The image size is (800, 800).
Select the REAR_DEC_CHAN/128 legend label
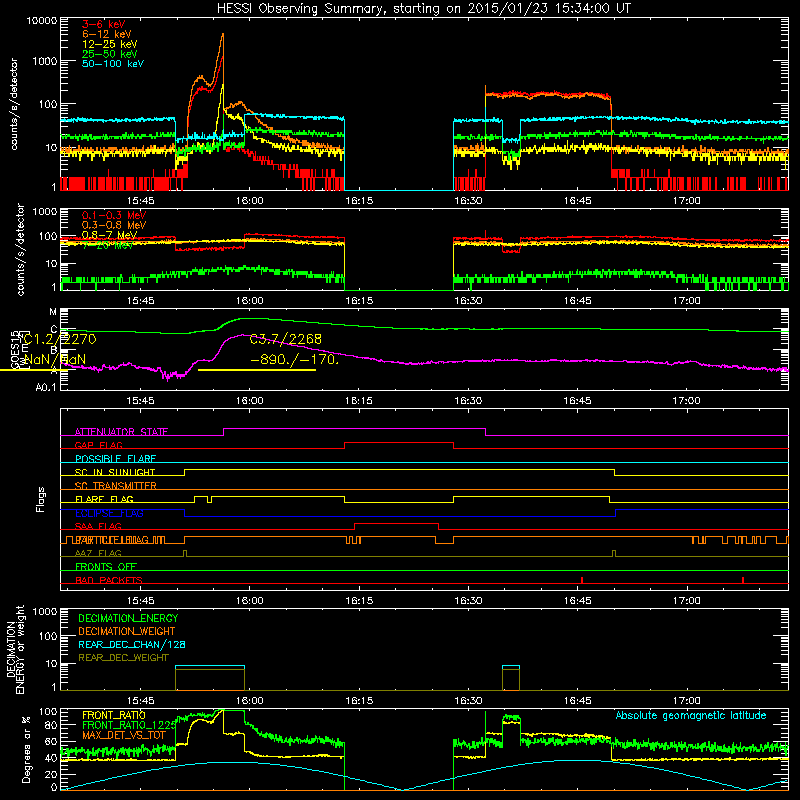(132, 645)
